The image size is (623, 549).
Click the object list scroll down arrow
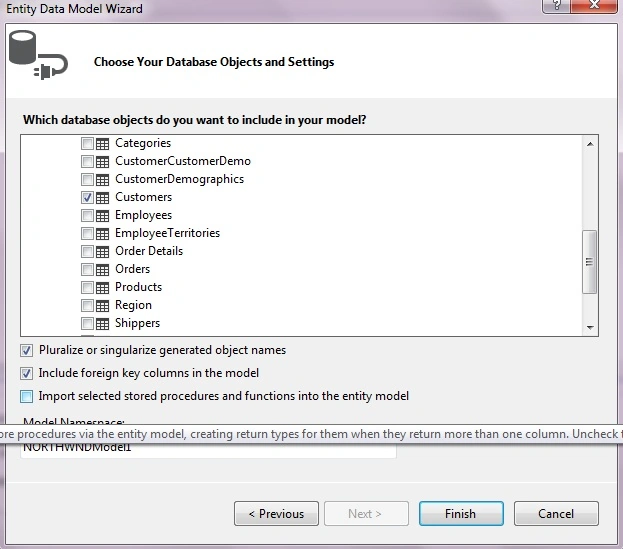(x=590, y=327)
